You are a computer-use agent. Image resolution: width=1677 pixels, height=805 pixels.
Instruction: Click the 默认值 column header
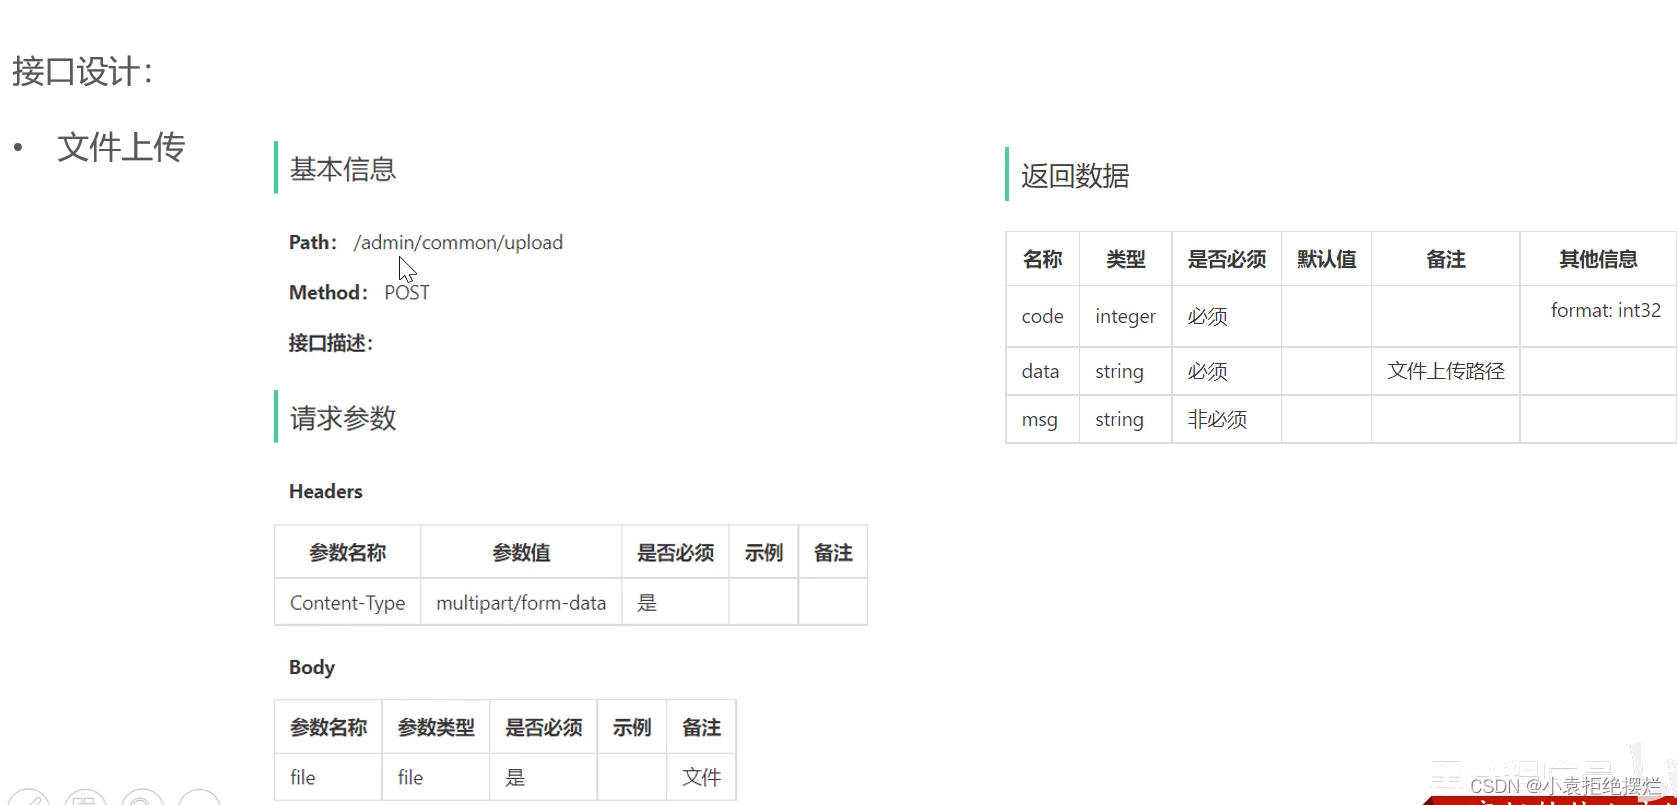click(x=1326, y=259)
